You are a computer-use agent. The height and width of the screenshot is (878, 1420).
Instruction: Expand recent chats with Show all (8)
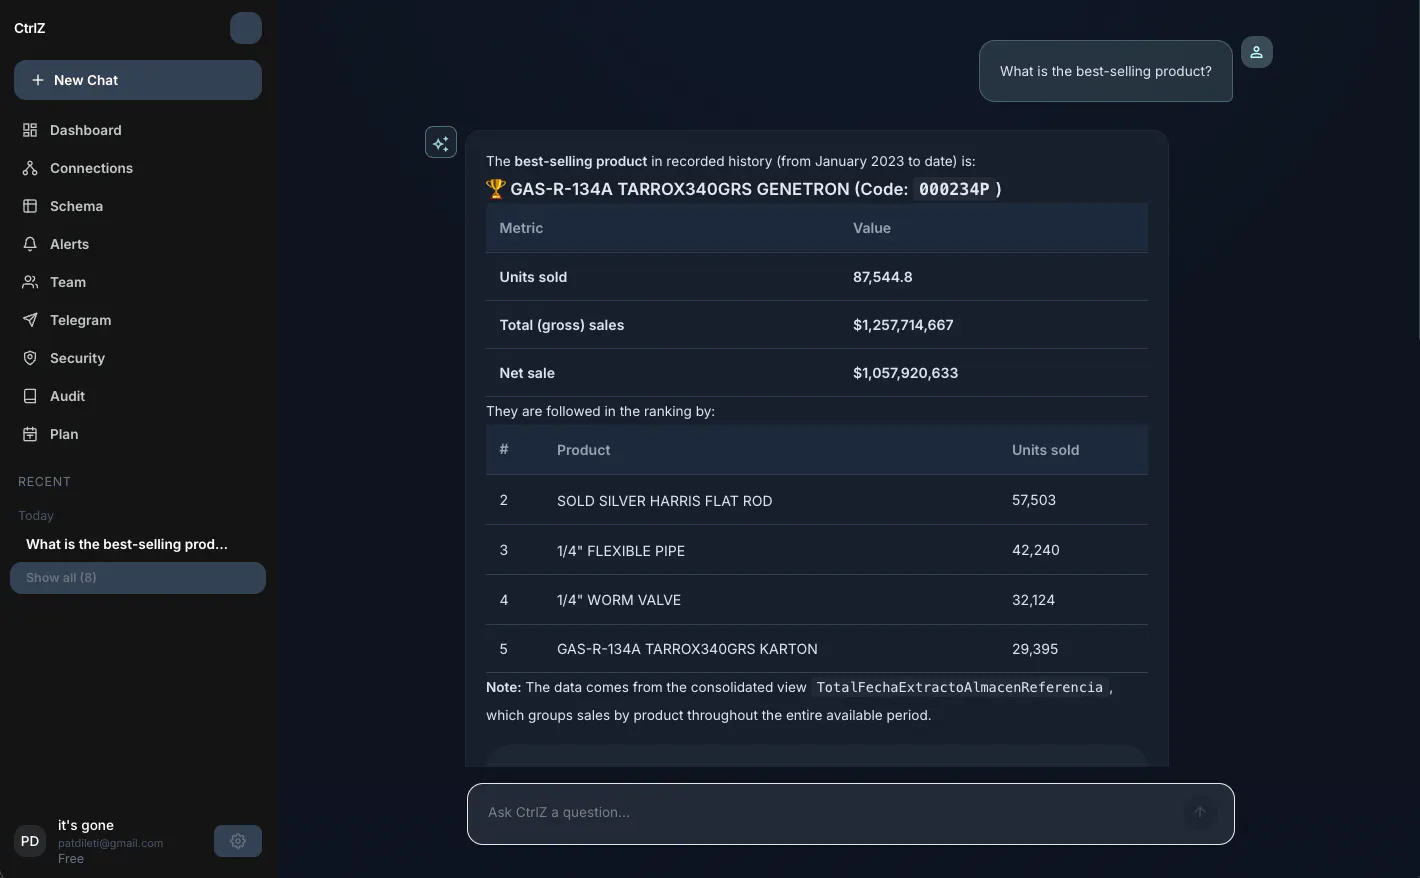point(138,578)
